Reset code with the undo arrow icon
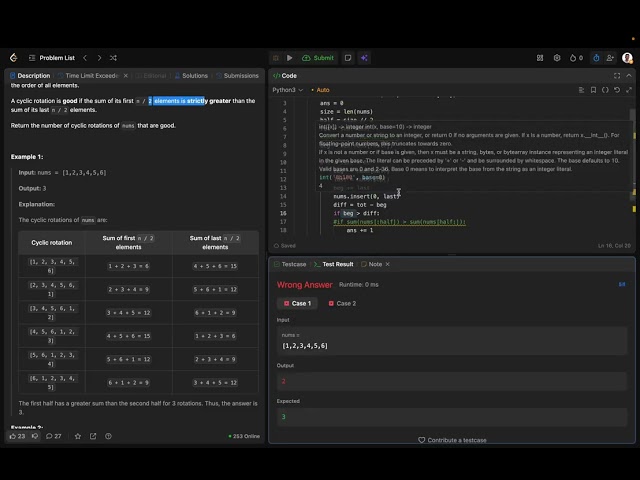Viewport: 640px width, 480px height. click(x=617, y=90)
